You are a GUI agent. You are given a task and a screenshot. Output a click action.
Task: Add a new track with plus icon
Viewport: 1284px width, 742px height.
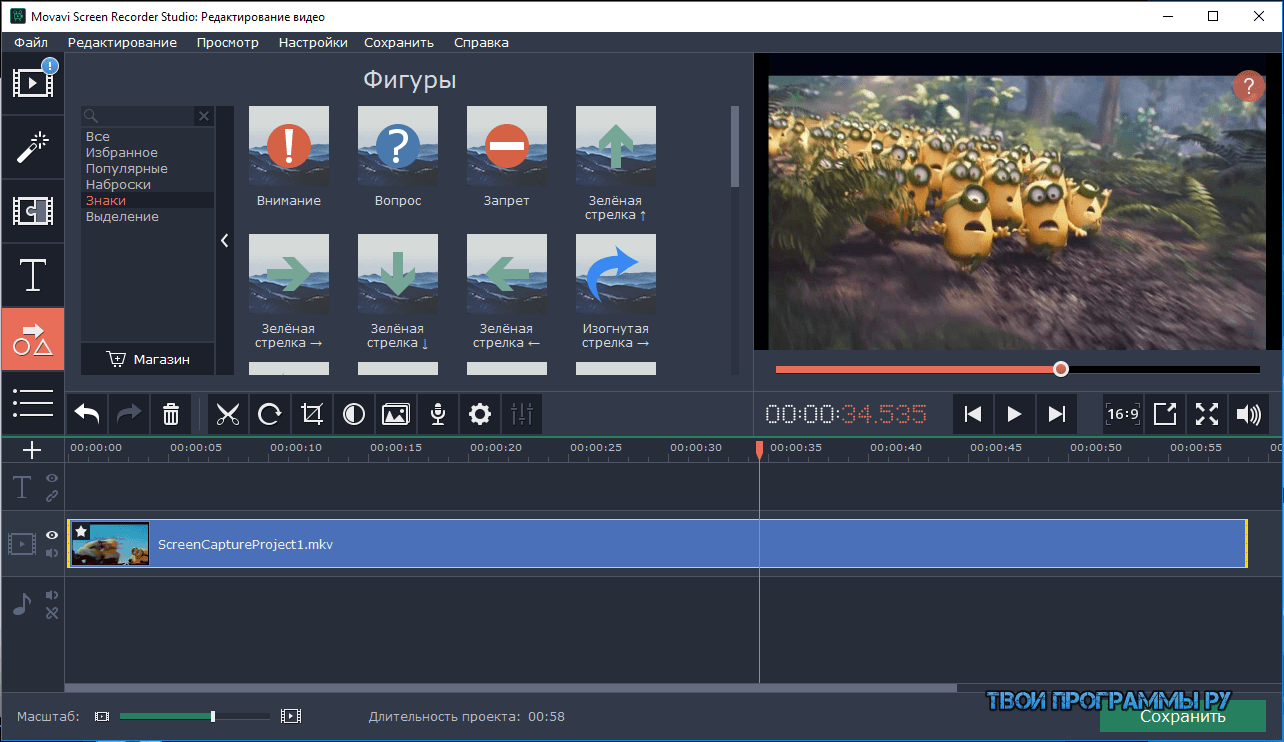coord(32,450)
